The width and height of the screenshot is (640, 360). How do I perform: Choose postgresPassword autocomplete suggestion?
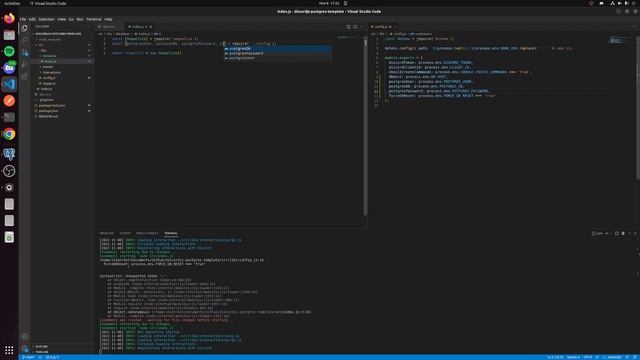point(278,53)
